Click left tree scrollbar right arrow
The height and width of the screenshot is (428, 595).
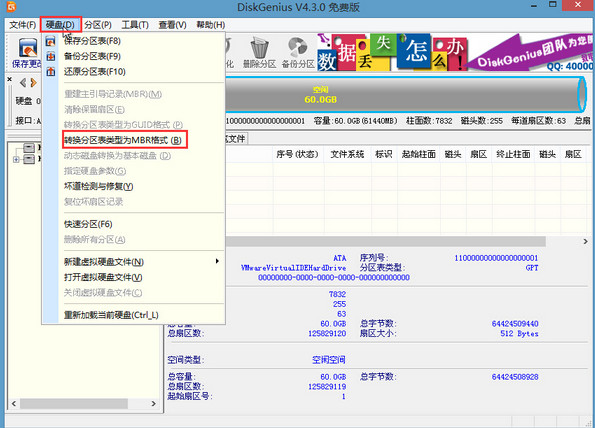[x=153, y=403]
